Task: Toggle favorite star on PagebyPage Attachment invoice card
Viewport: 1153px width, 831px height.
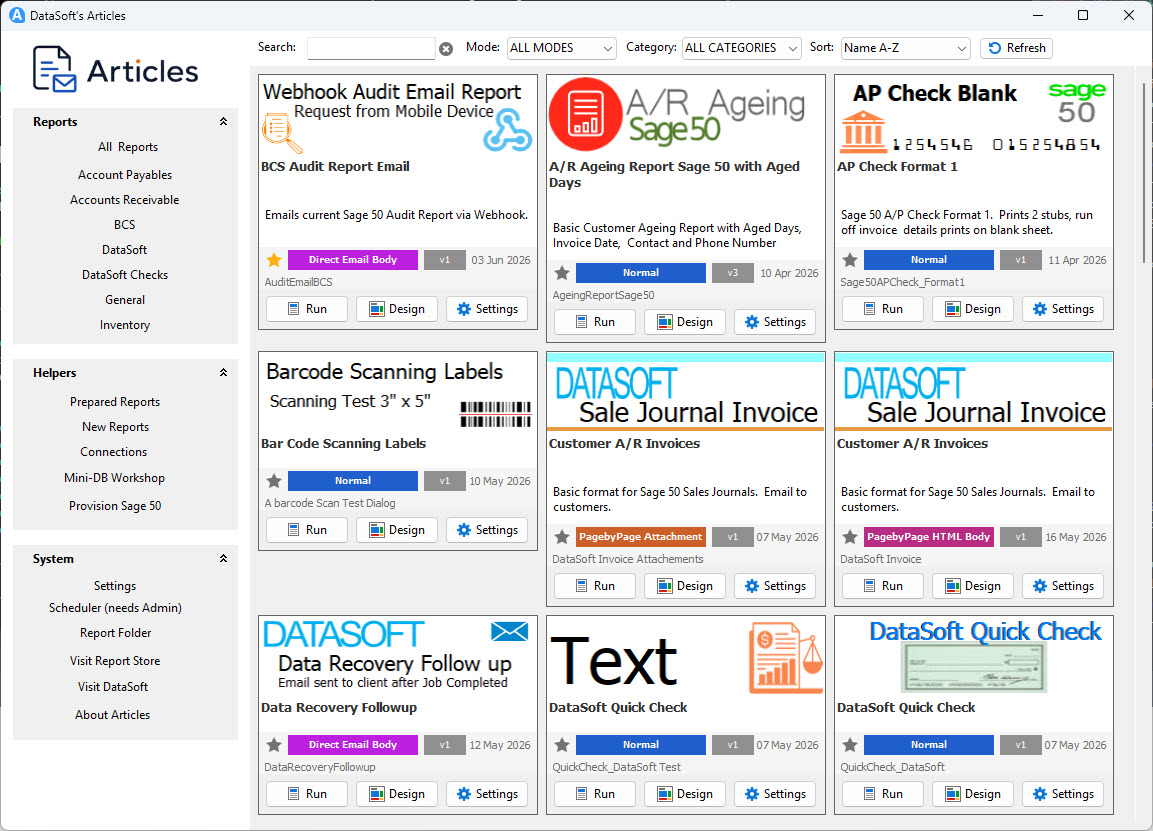Action: [562, 537]
